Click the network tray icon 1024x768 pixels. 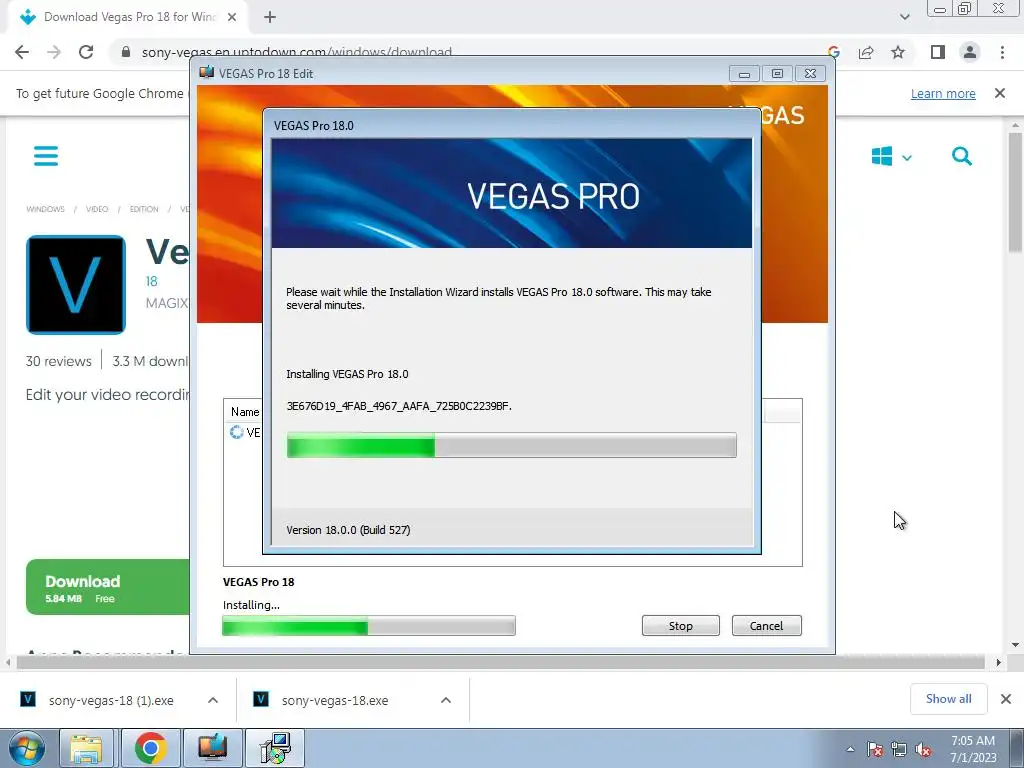pos(899,749)
